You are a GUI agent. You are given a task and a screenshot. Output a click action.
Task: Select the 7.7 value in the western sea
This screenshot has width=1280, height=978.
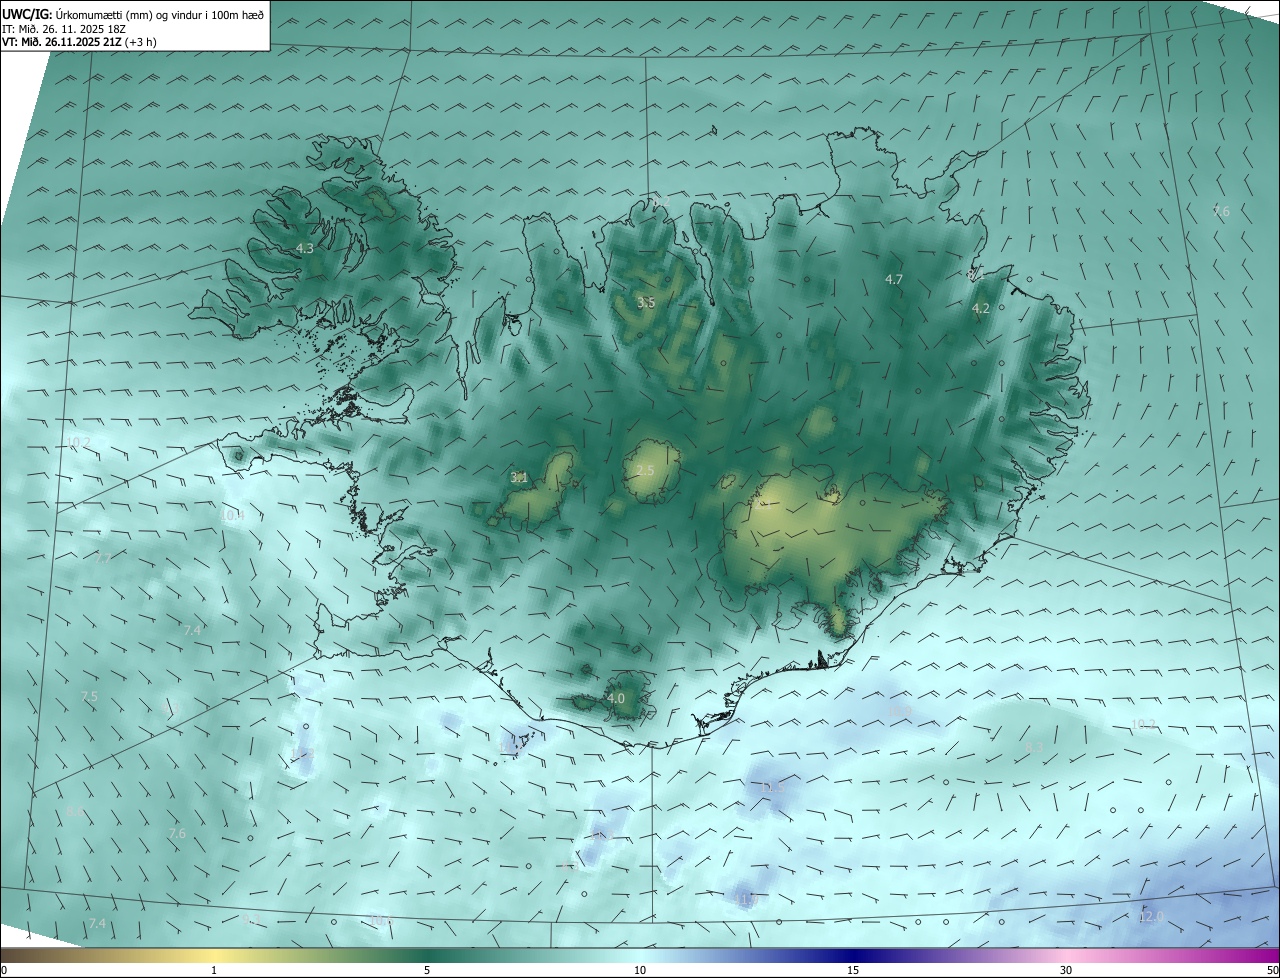pyautogui.click(x=103, y=558)
